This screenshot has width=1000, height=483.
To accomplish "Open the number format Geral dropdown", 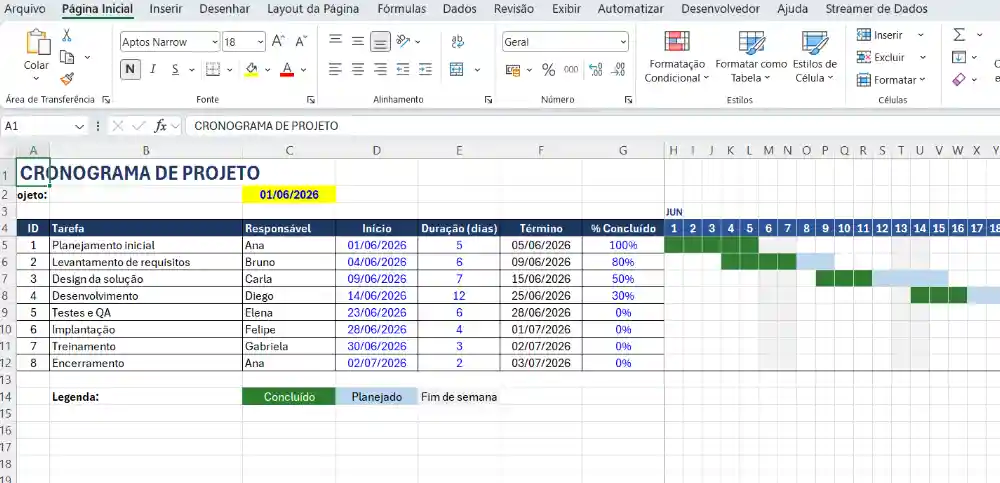I will [623, 42].
